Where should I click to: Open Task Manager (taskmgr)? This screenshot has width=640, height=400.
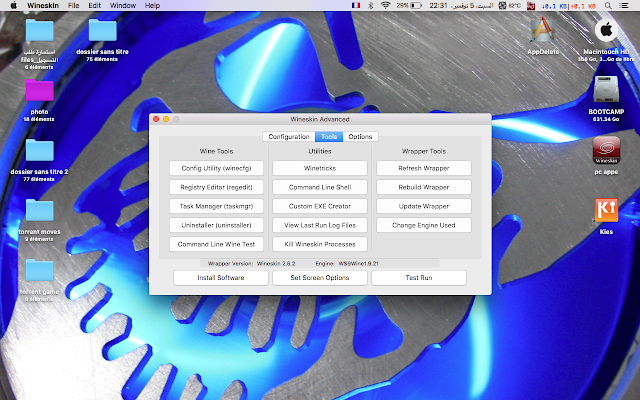[216, 206]
